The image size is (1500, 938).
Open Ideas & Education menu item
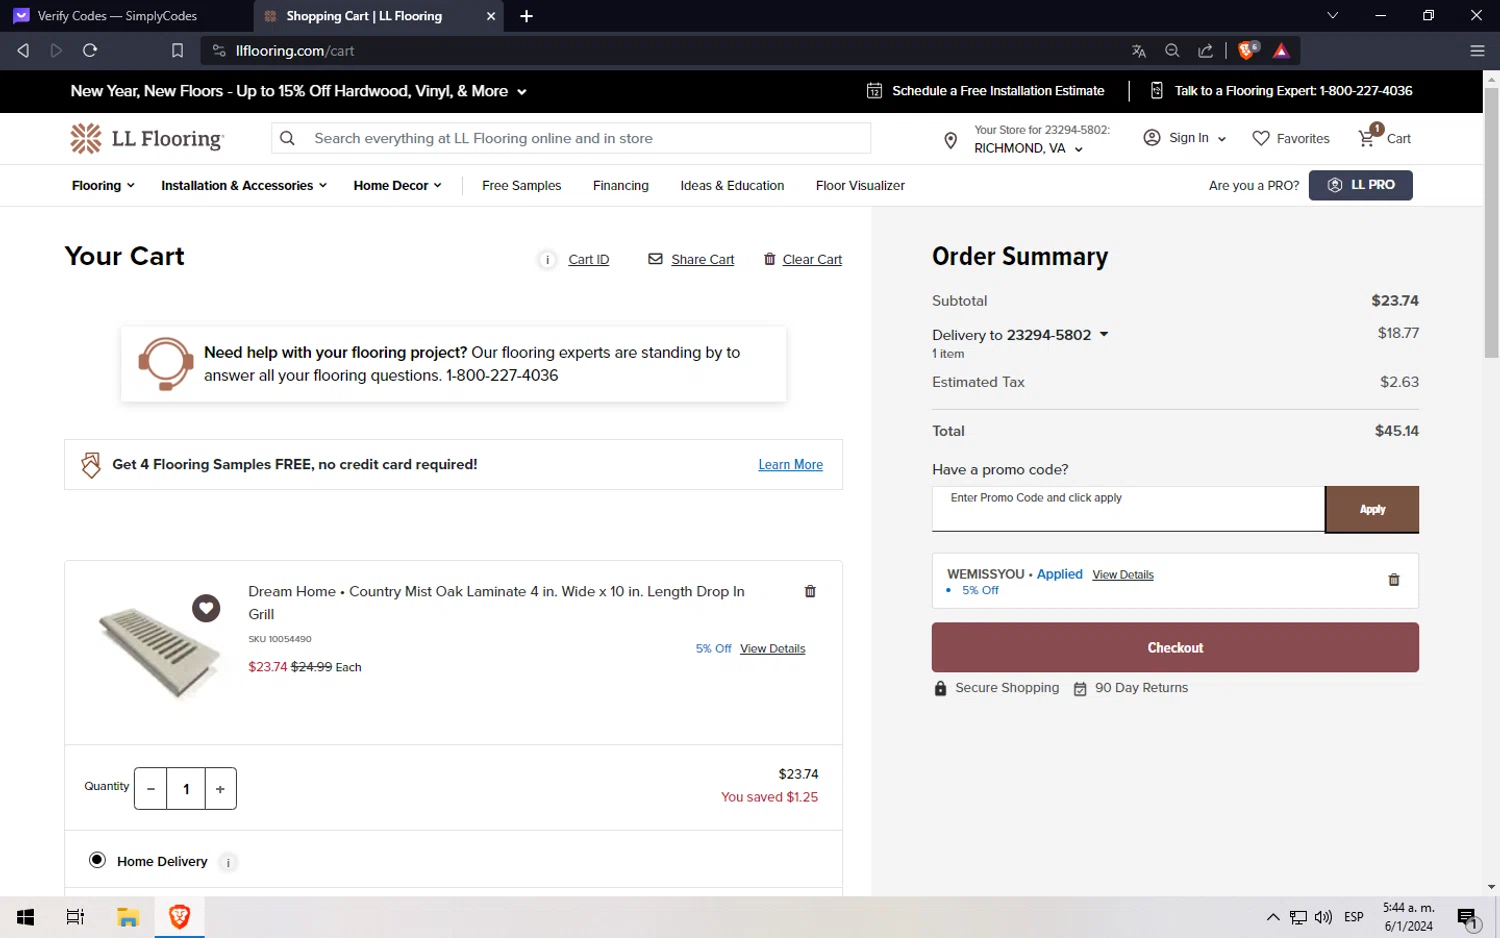[732, 186]
